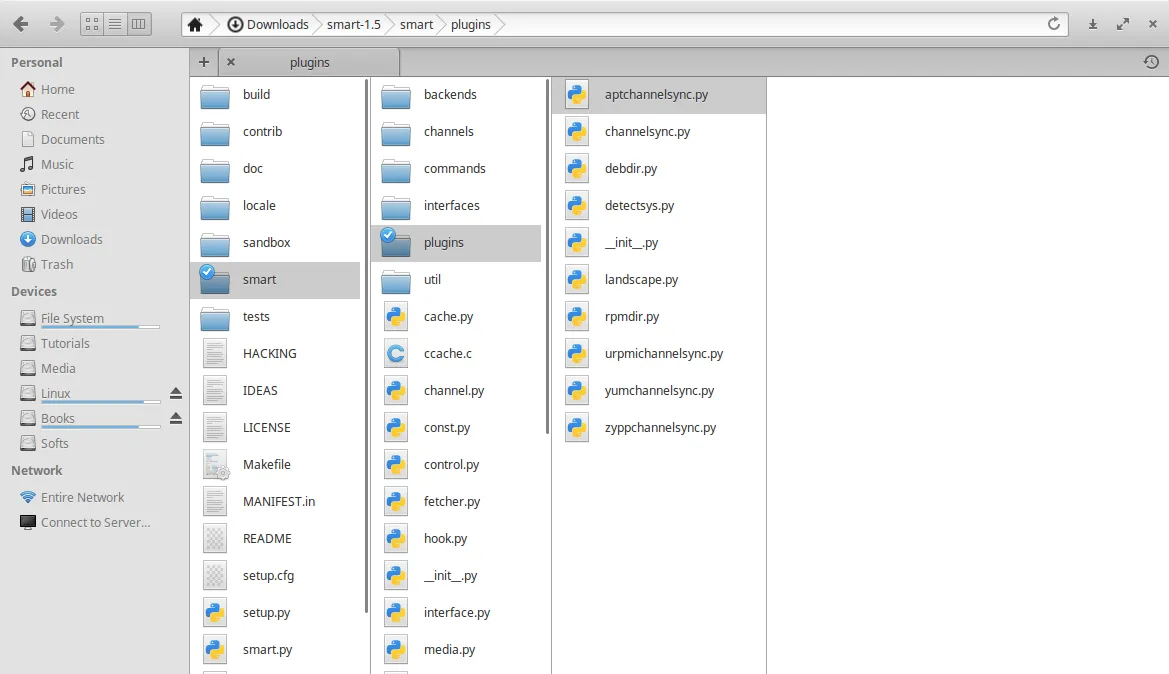Click the aptchannelsync.py Python file icon
Image resolution: width=1169 pixels, height=674 pixels.
pyautogui.click(x=576, y=95)
